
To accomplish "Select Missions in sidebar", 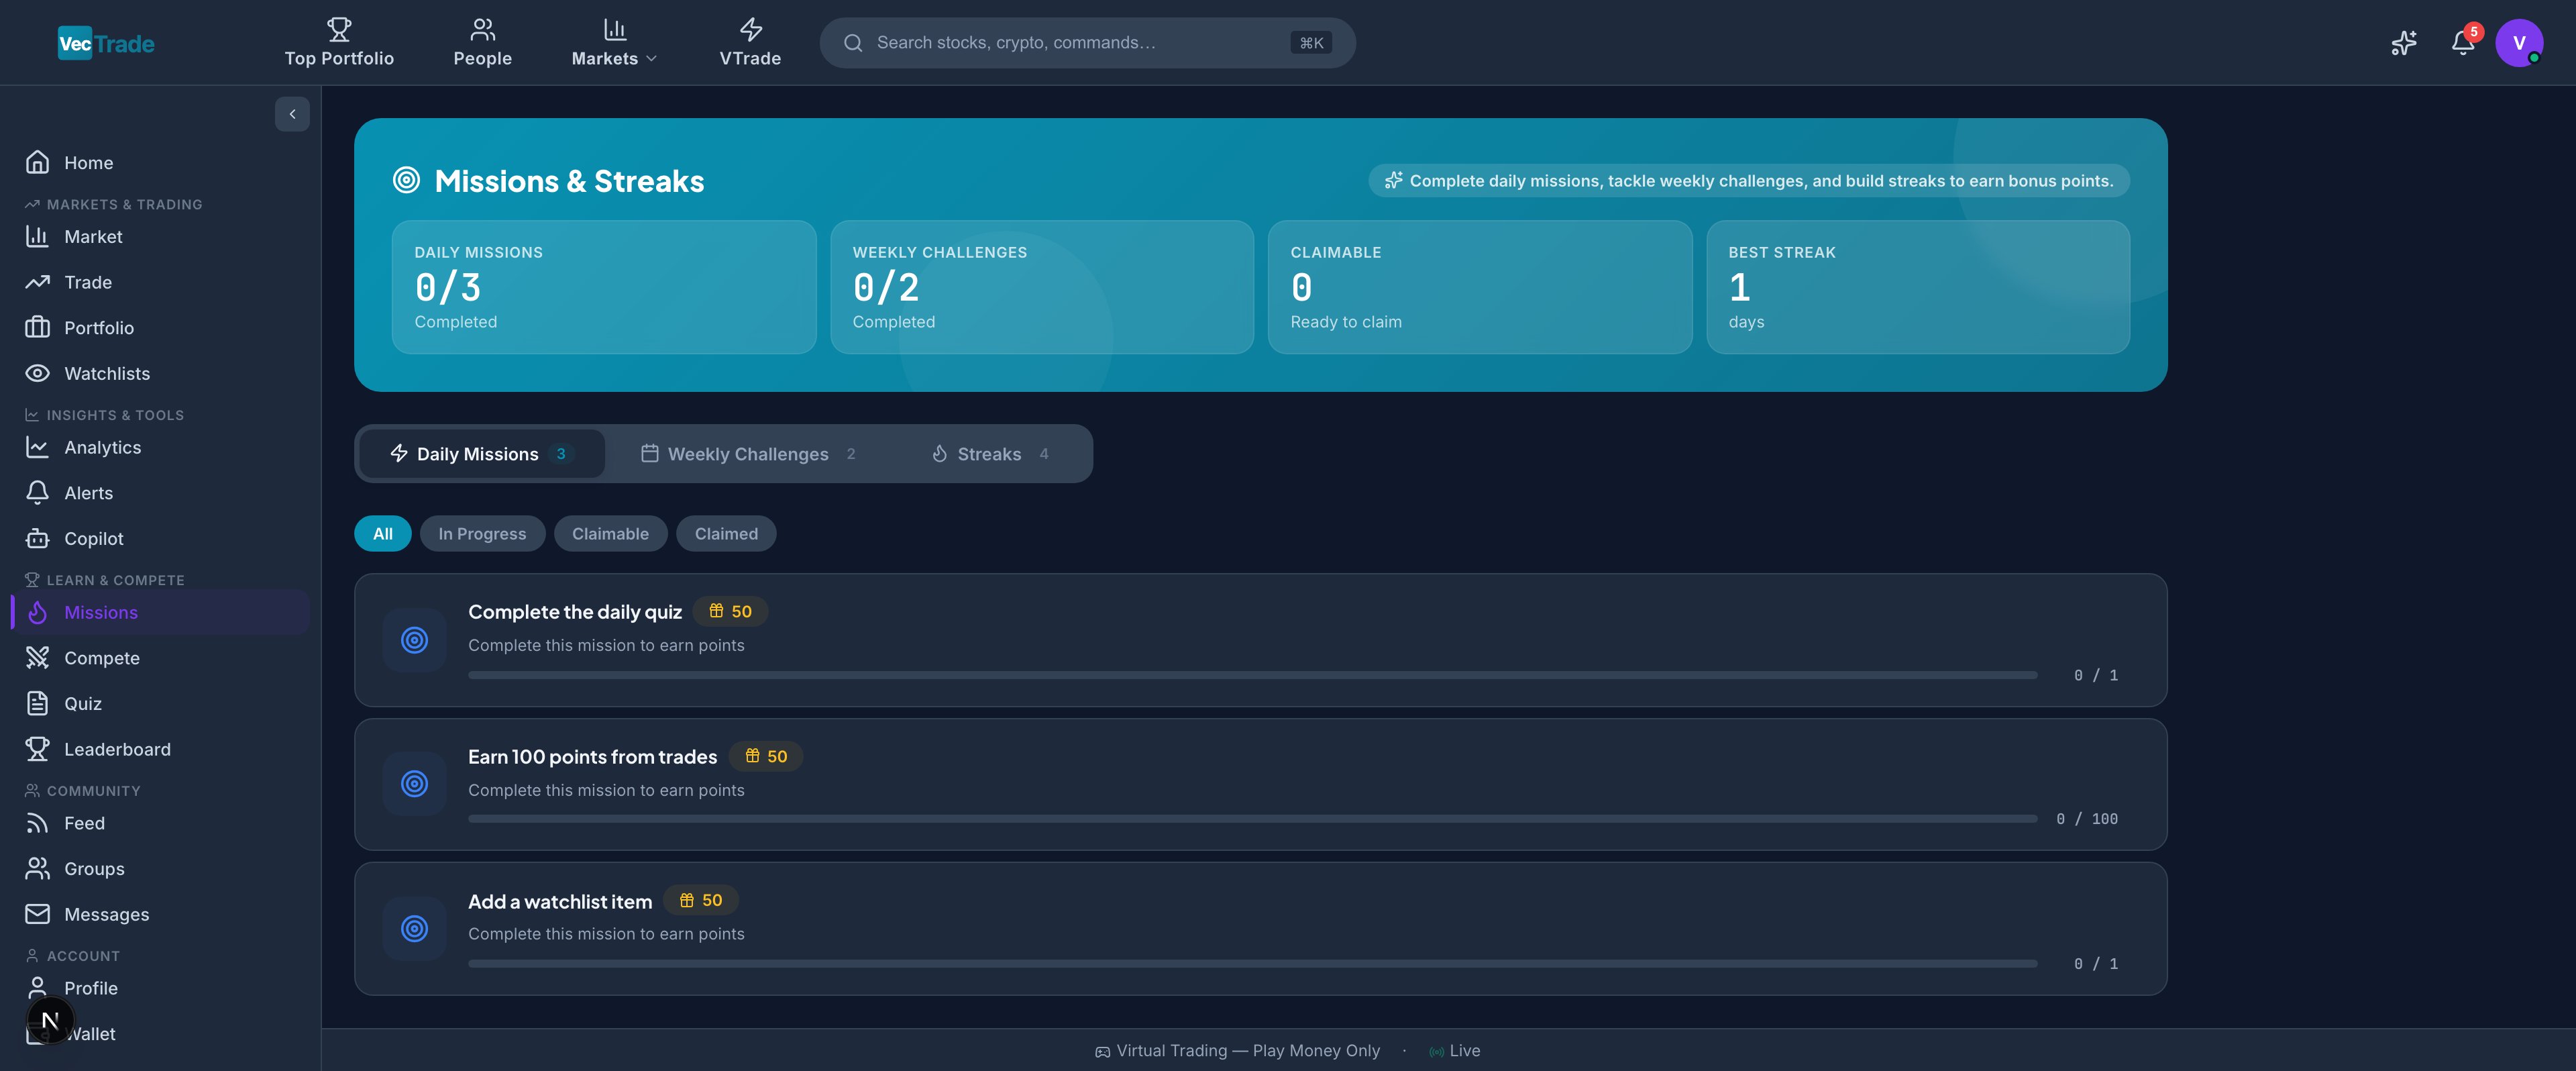I will 160,613.
